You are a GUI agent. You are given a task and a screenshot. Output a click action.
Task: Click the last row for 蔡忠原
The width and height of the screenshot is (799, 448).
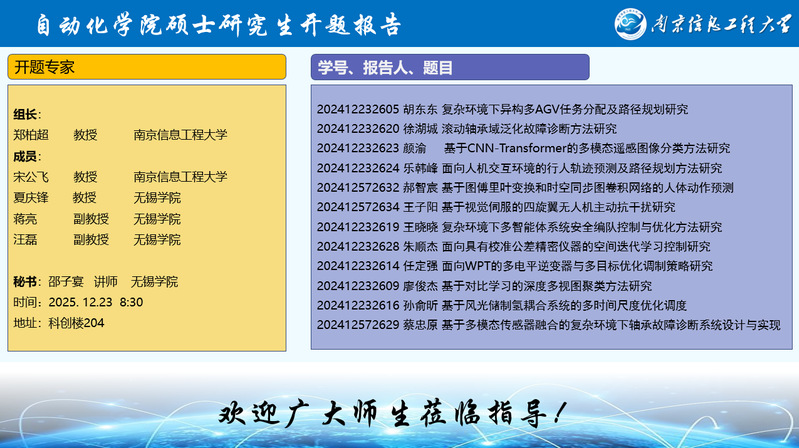(x=548, y=325)
